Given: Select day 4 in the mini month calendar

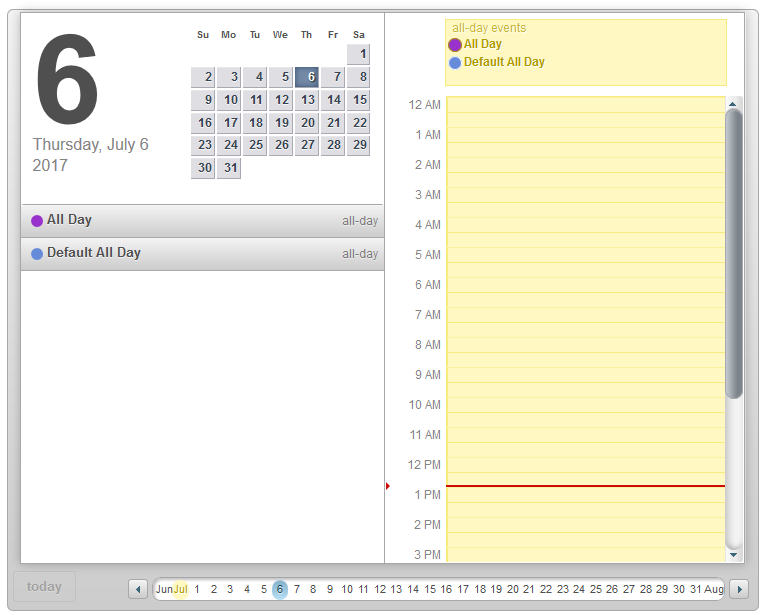Looking at the screenshot, I should point(255,77).
